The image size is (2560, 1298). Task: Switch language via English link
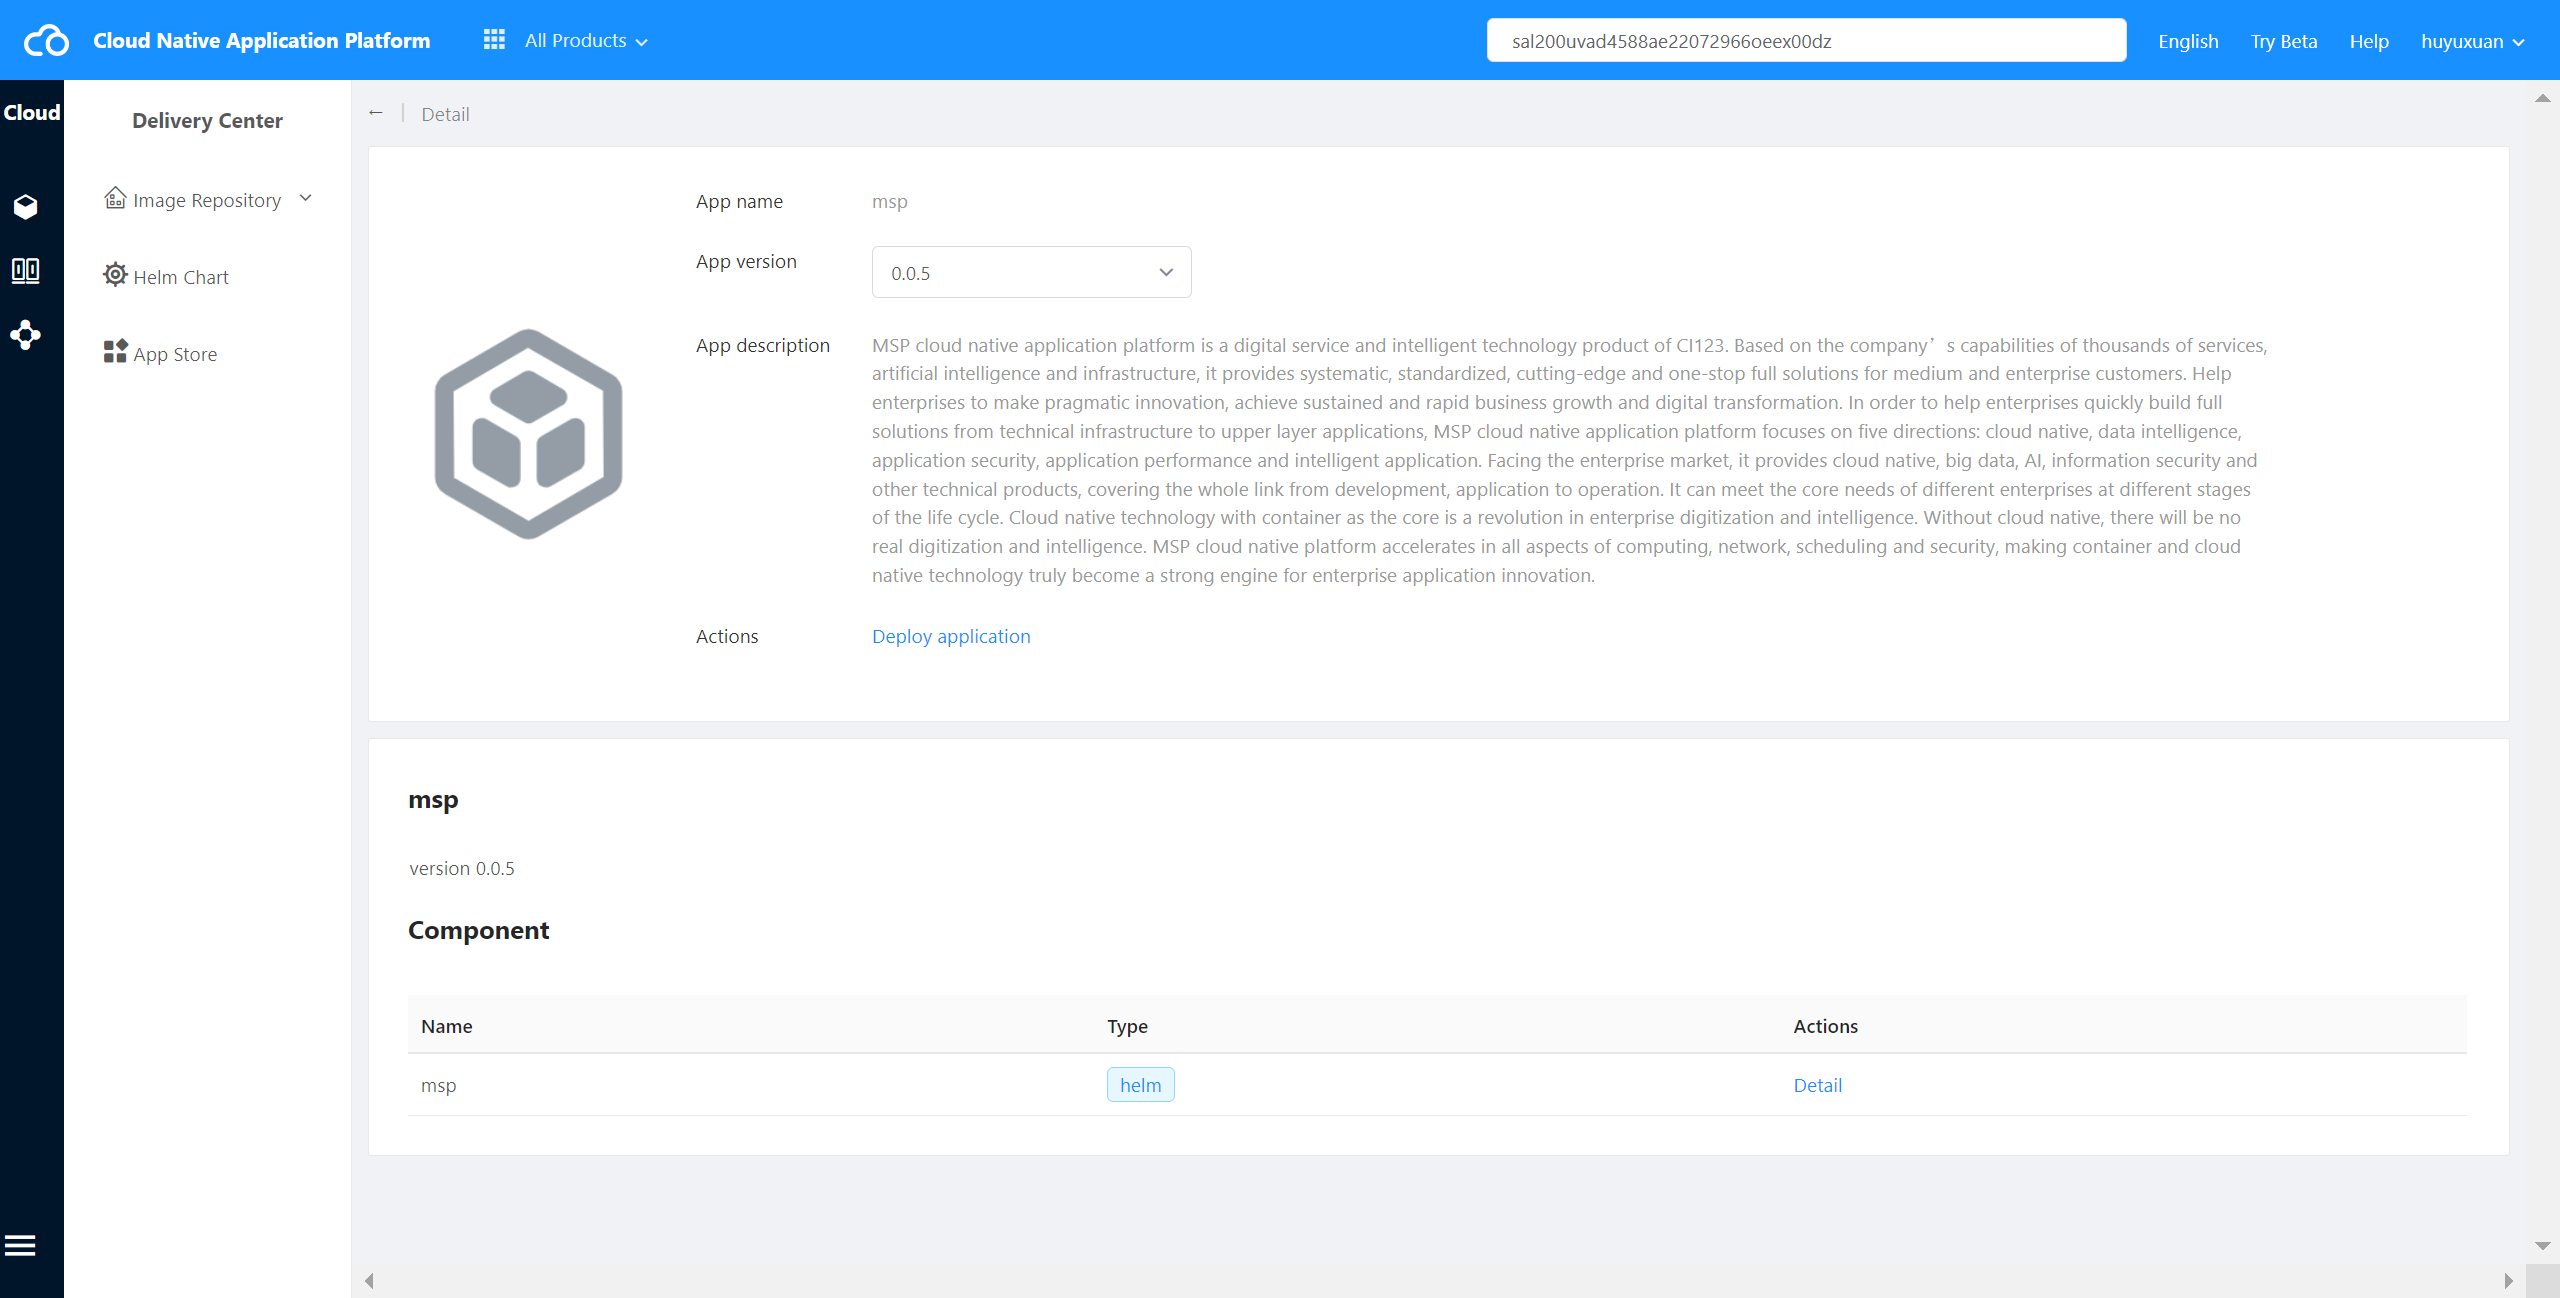tap(2188, 41)
